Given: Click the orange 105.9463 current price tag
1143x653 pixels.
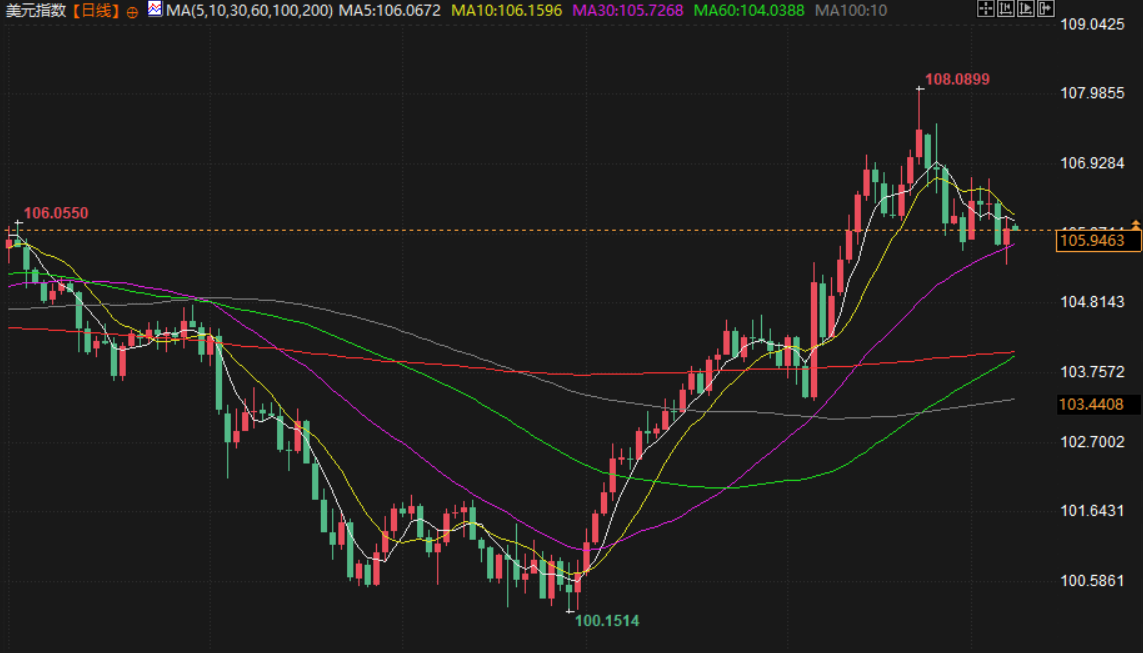Looking at the screenshot, I should coord(1092,240).
